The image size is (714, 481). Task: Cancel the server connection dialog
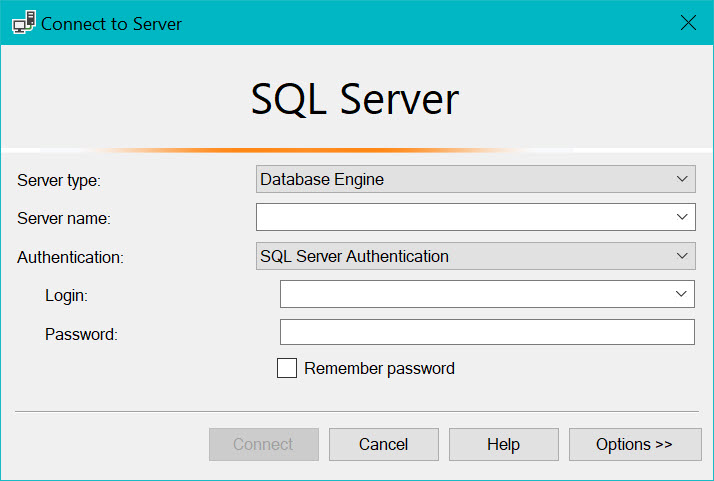tap(384, 444)
